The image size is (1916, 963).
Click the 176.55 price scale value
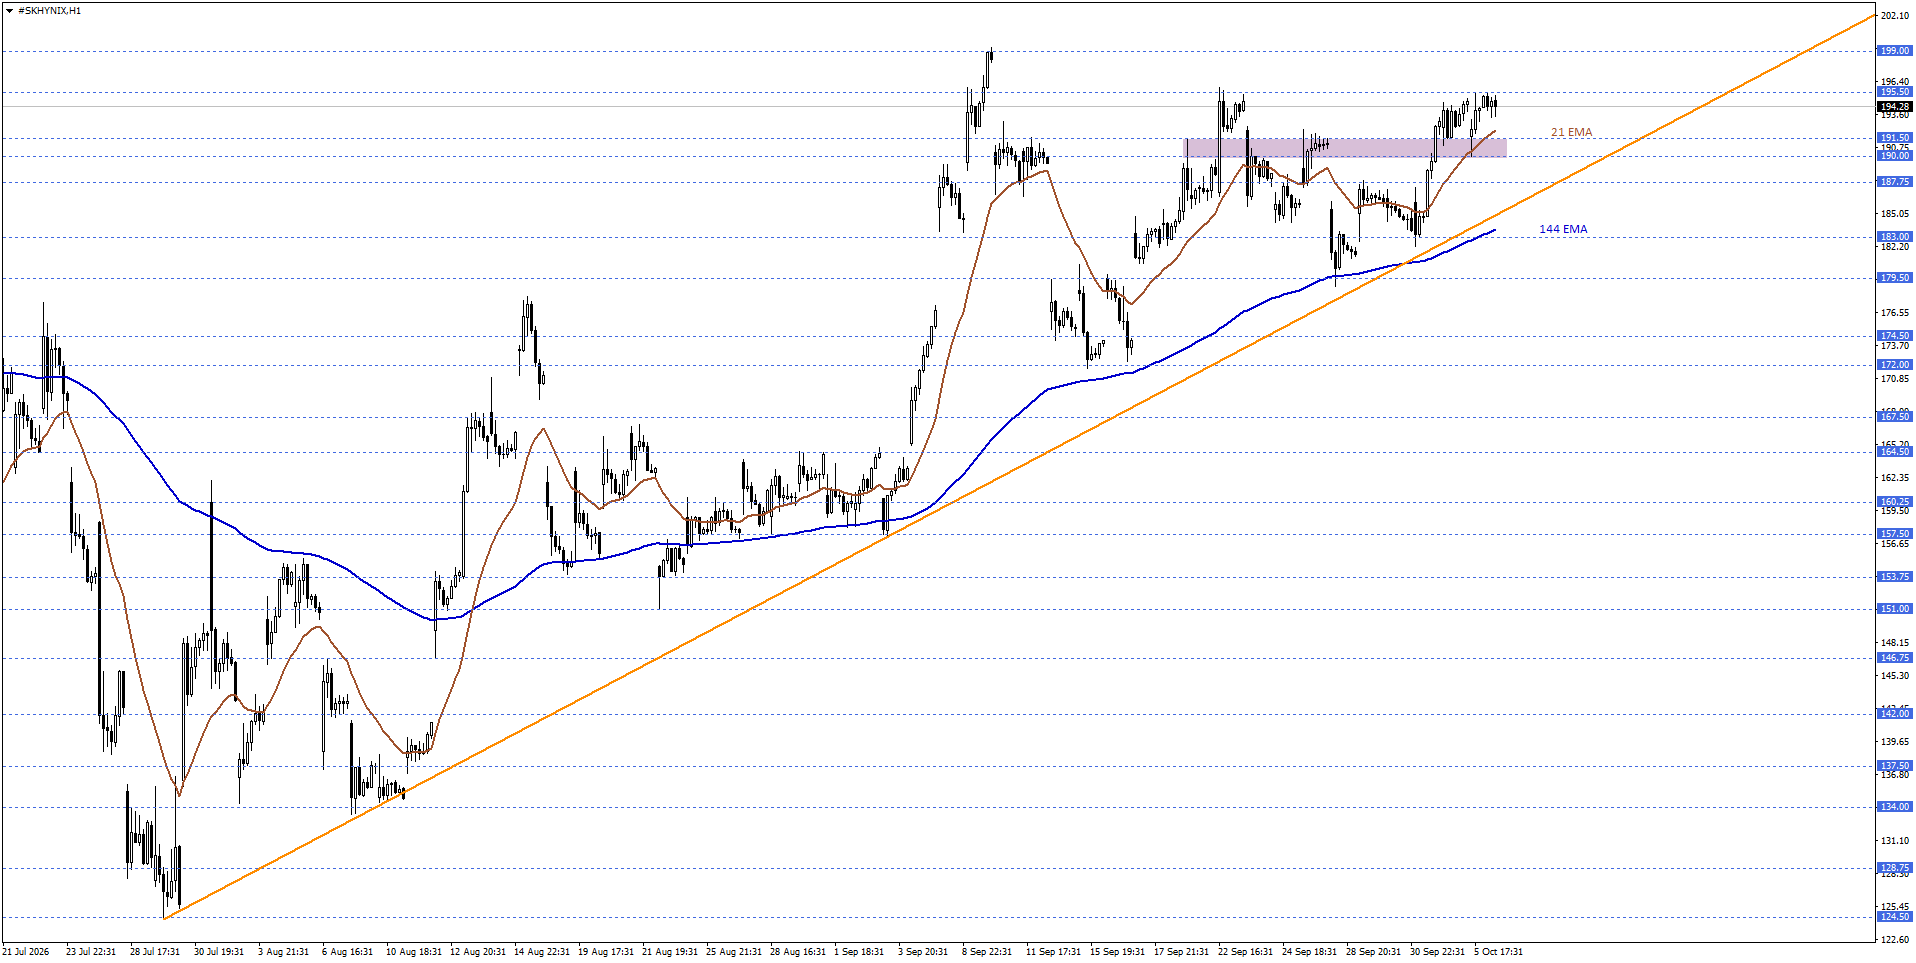point(1895,313)
